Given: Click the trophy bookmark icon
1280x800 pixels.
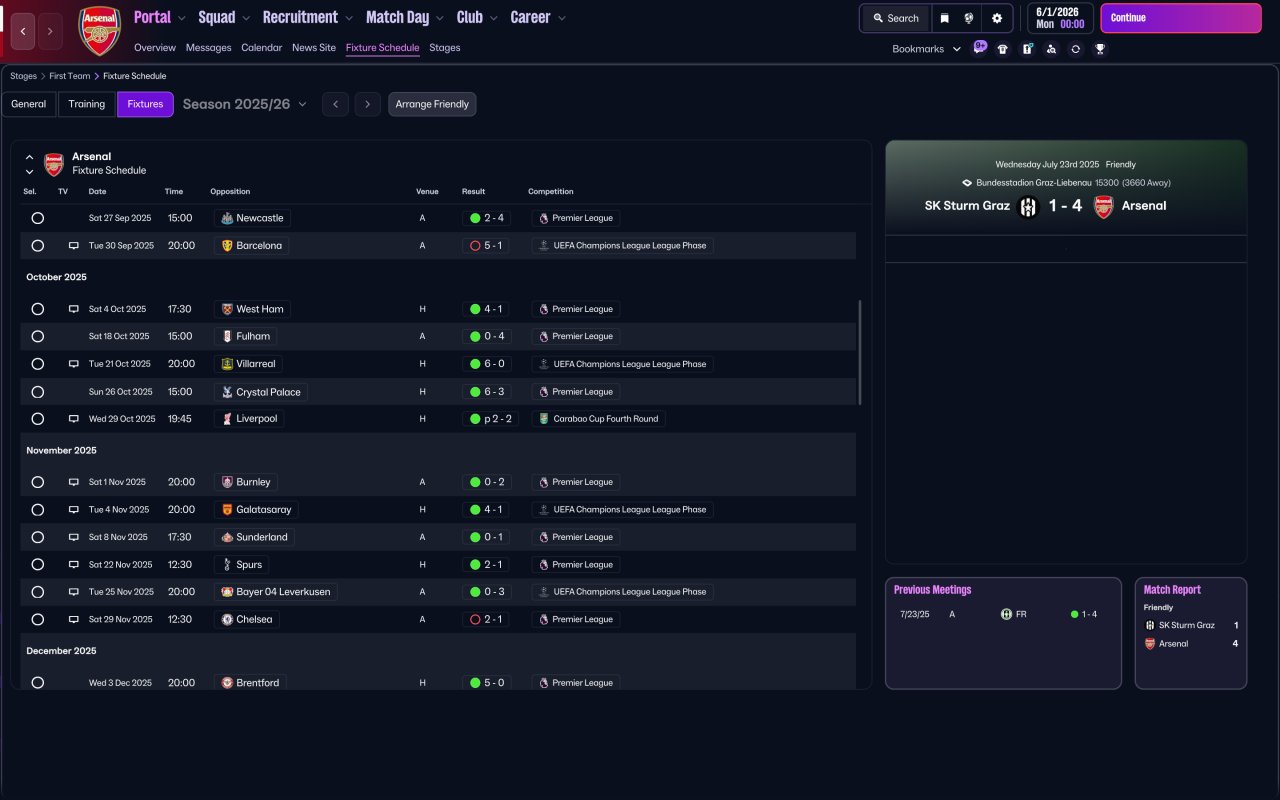Looking at the screenshot, I should (x=1100, y=49).
